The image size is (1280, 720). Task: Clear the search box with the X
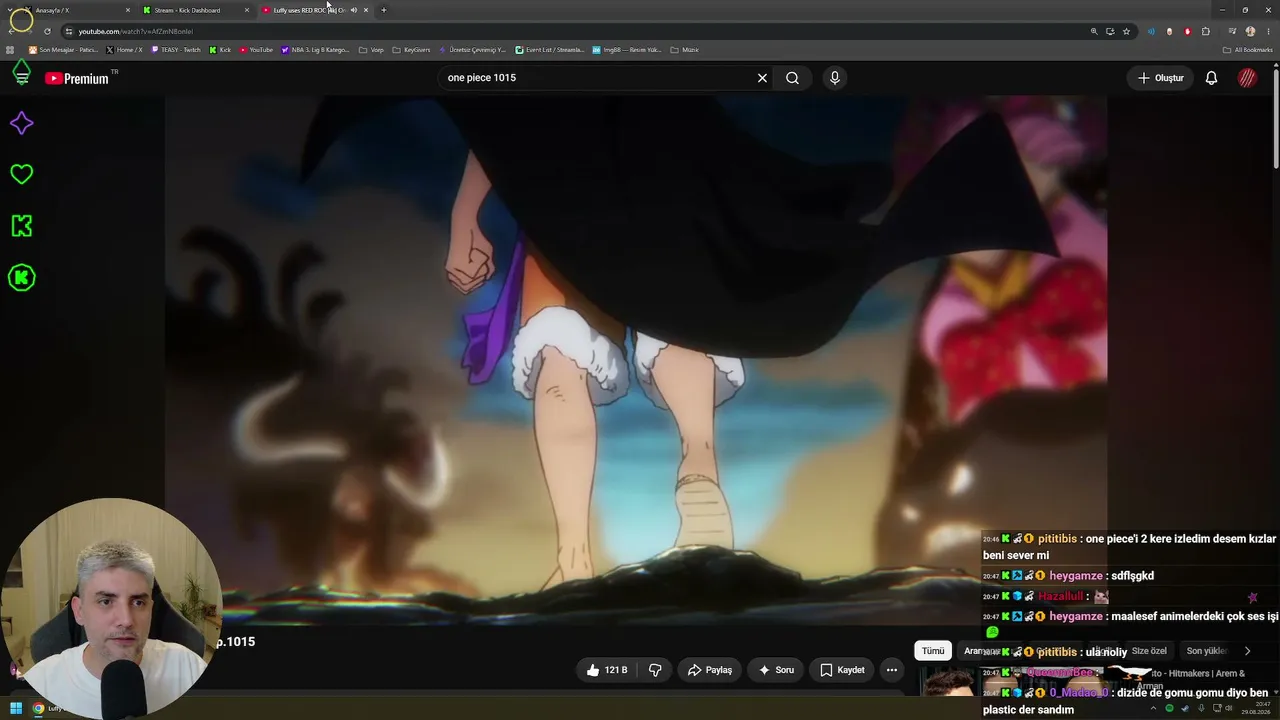click(x=762, y=78)
